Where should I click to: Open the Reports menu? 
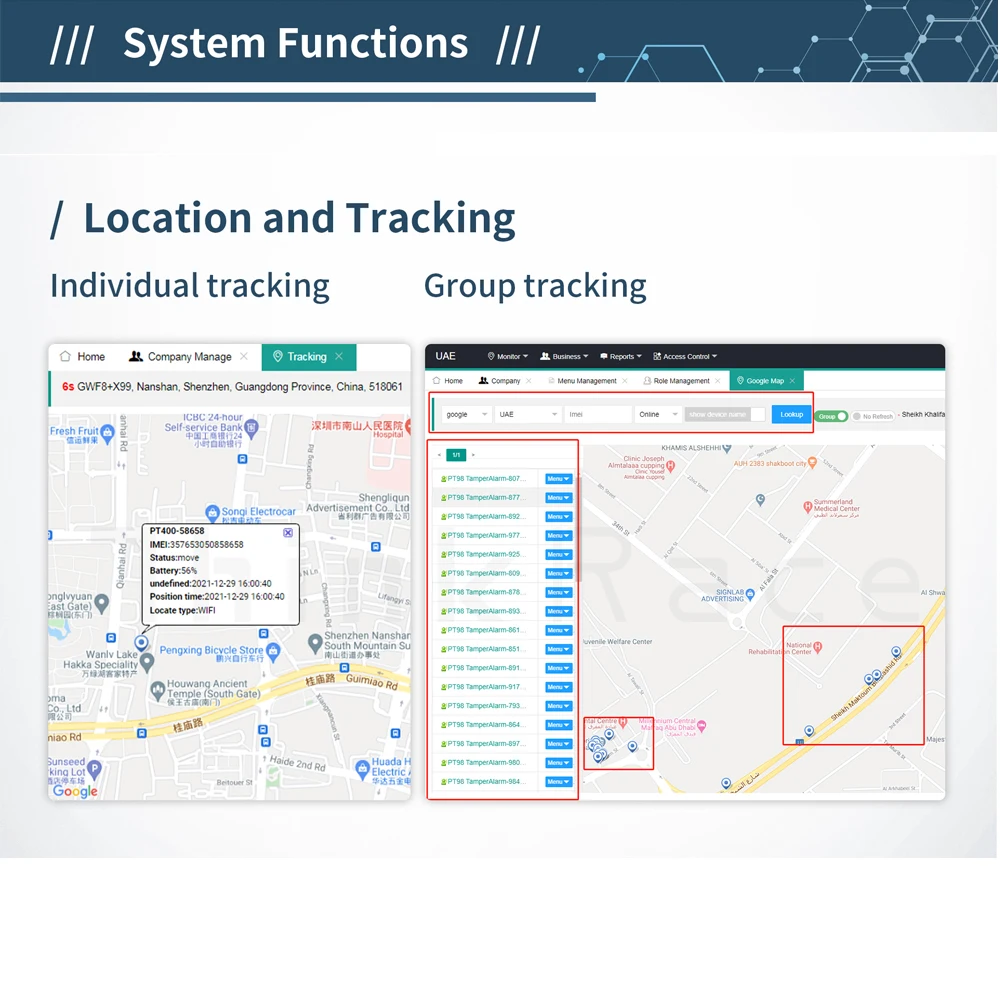click(x=621, y=357)
